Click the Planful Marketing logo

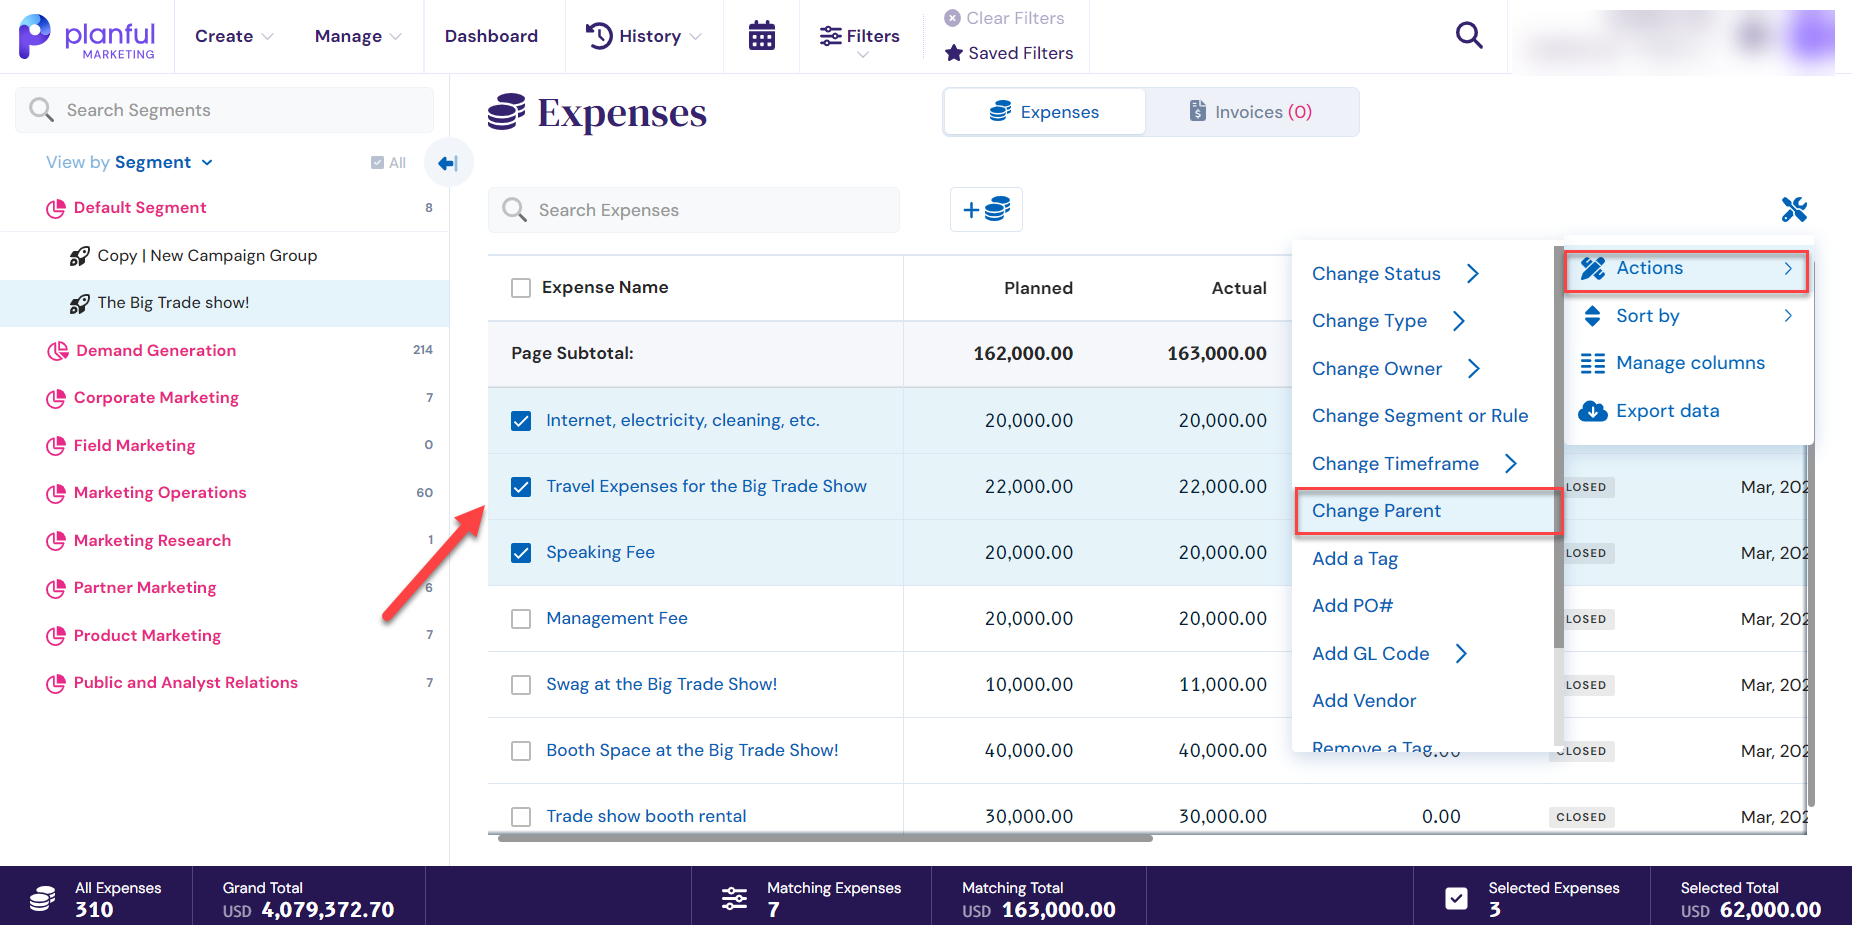coord(87,37)
